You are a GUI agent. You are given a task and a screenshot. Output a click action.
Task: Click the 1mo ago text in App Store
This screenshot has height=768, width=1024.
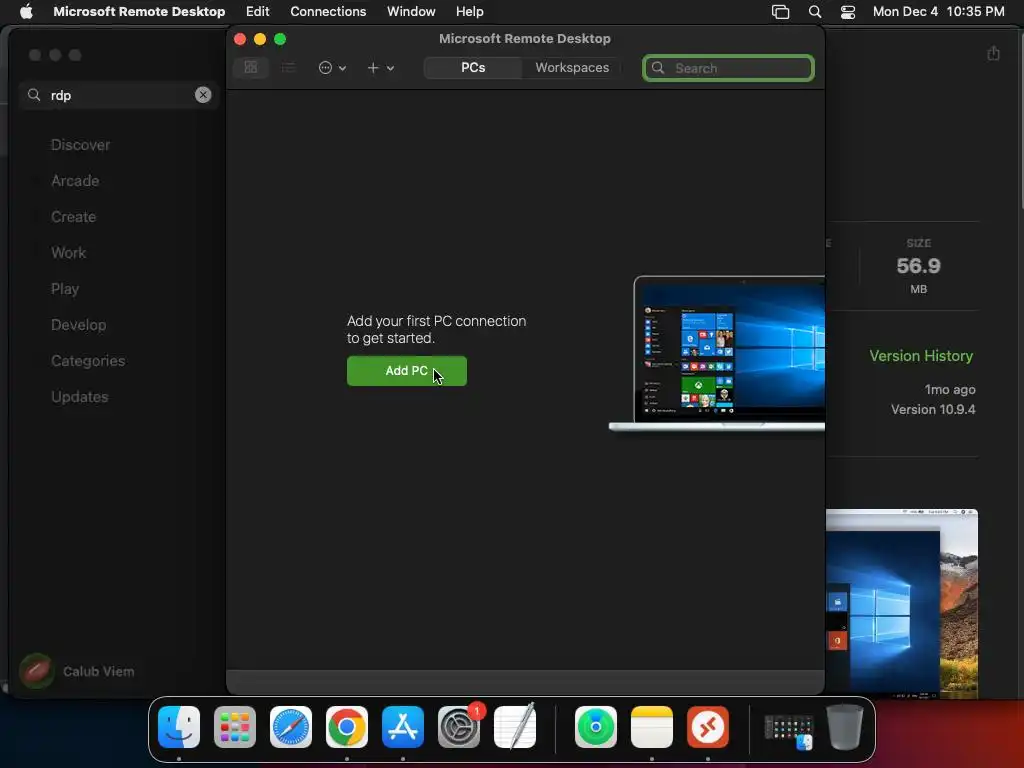coord(950,390)
